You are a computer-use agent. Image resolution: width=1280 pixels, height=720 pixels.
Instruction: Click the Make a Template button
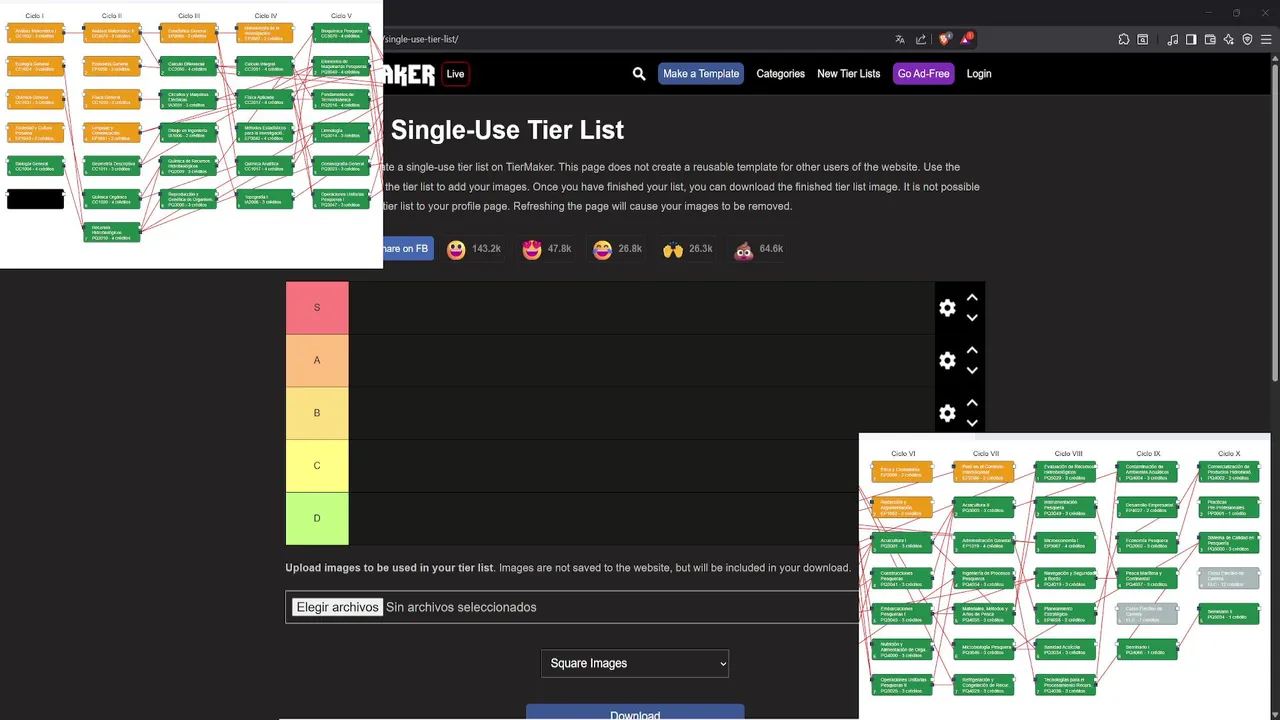click(701, 74)
